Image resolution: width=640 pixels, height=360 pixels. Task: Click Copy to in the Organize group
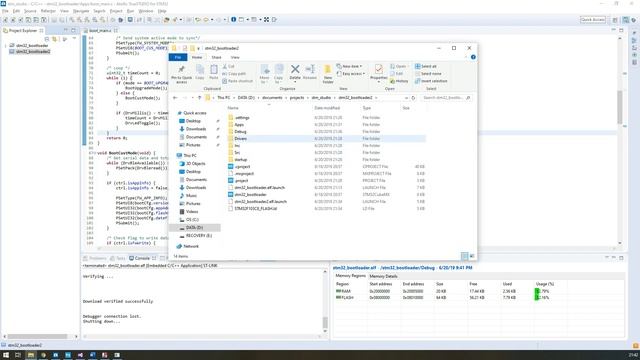coord(279,74)
